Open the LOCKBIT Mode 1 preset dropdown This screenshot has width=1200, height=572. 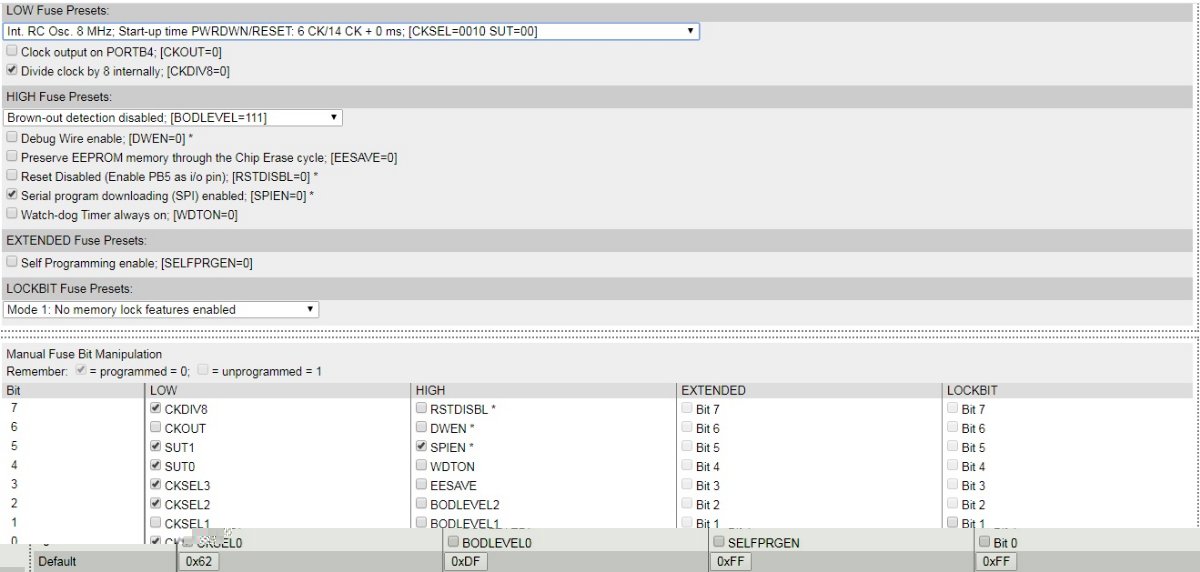pyautogui.click(x=161, y=310)
